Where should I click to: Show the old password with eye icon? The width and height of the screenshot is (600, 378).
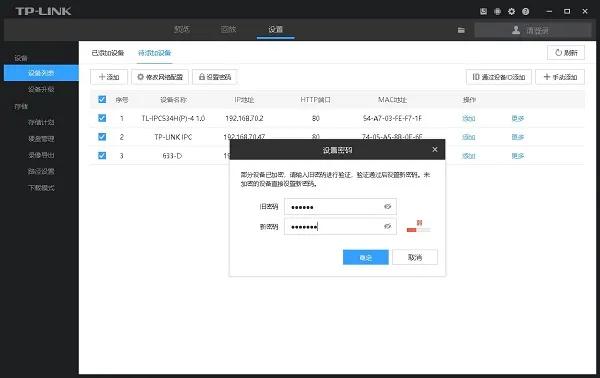point(387,207)
